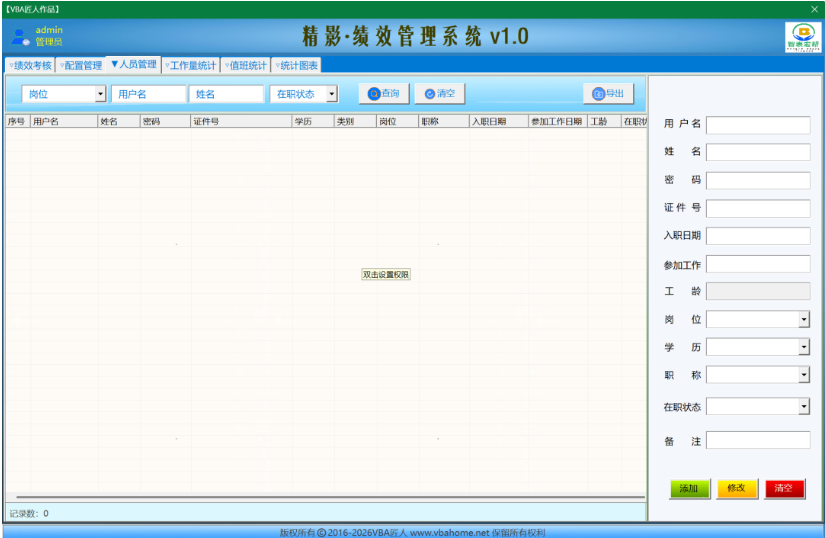Screen dimensions: 825x538
Task: Click the logo icon at top right
Action: coord(802,37)
